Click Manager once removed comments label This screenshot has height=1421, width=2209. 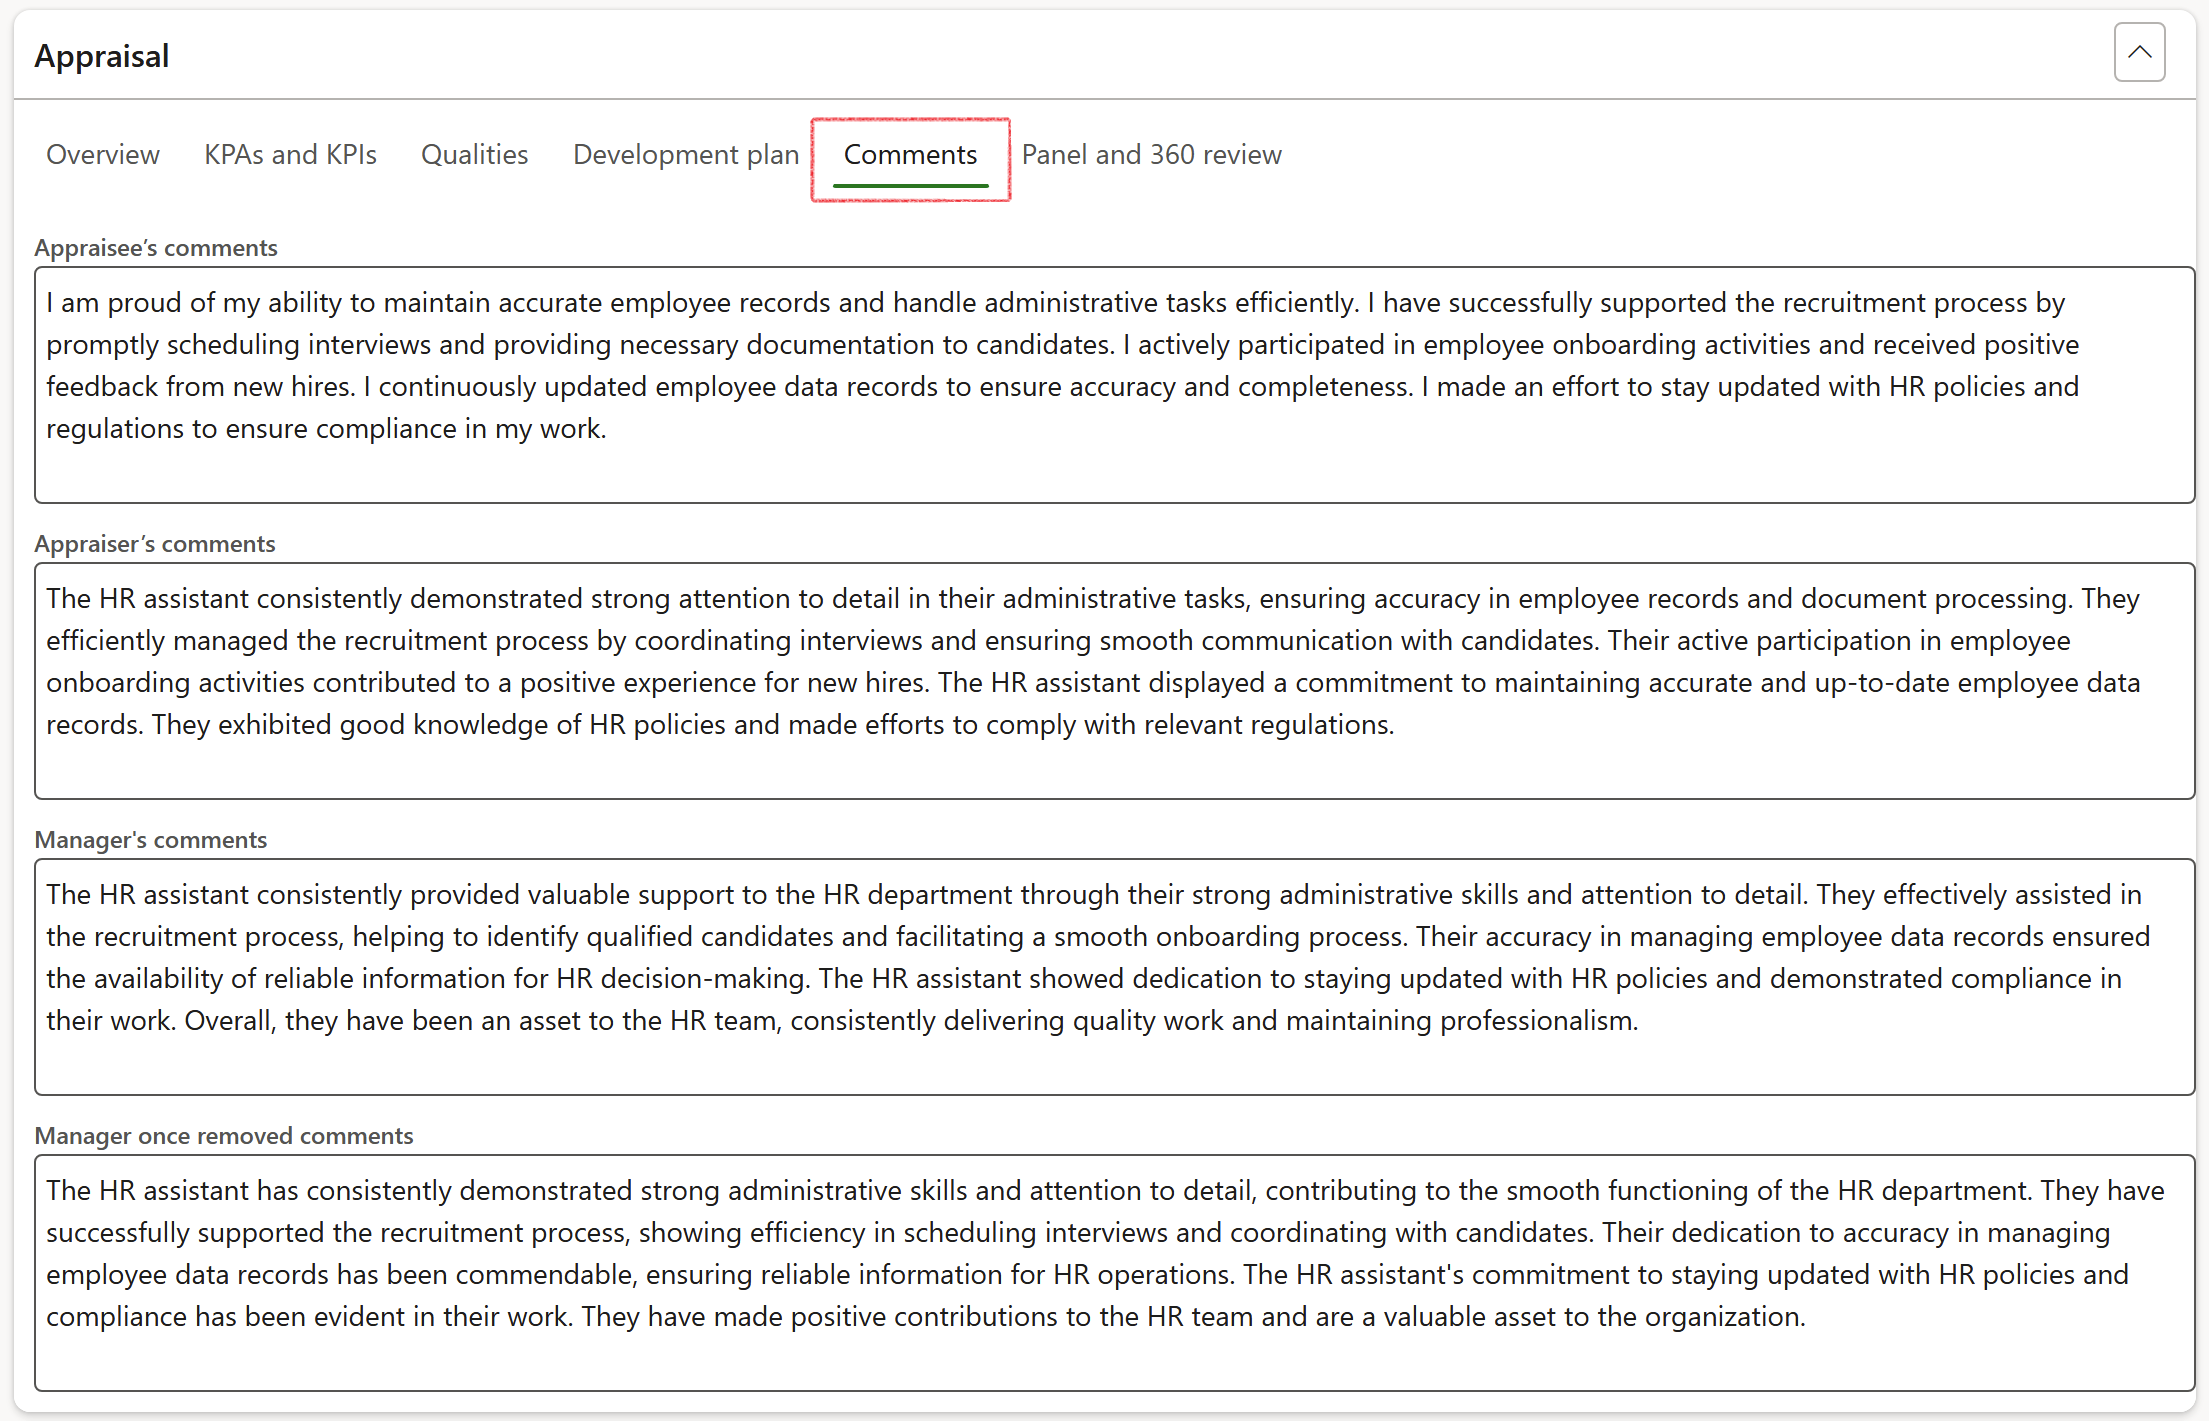point(224,1136)
